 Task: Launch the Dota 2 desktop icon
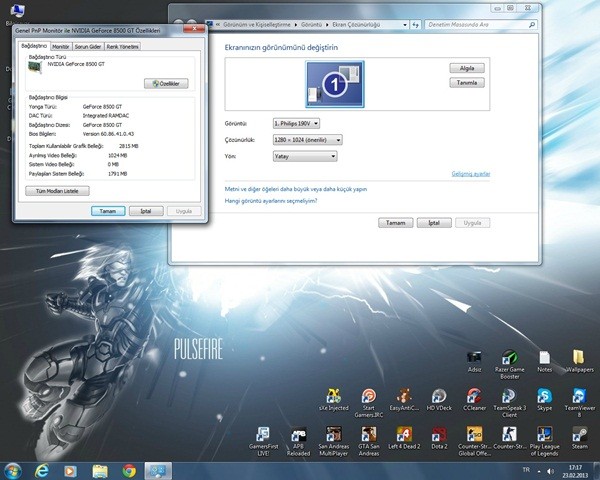(438, 436)
